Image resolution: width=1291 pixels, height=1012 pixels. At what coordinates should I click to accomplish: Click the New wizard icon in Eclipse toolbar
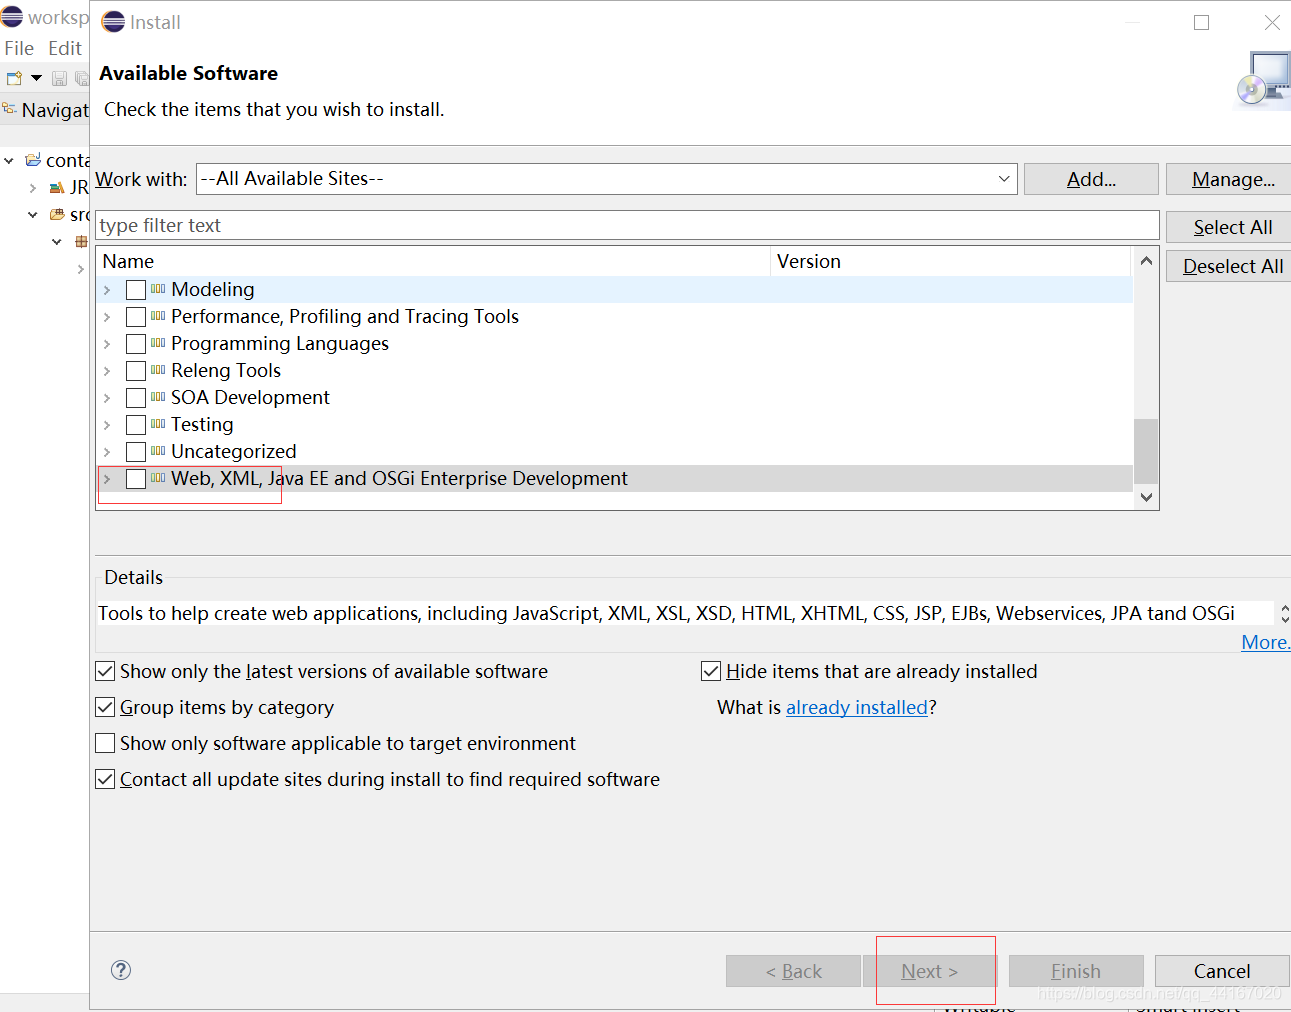coord(13,78)
